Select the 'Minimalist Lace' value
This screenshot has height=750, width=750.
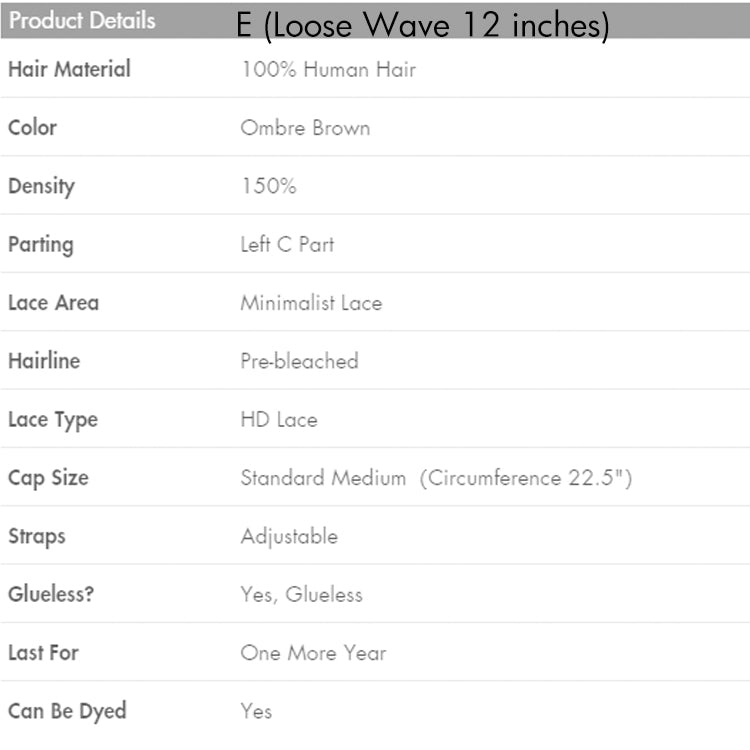(x=311, y=302)
